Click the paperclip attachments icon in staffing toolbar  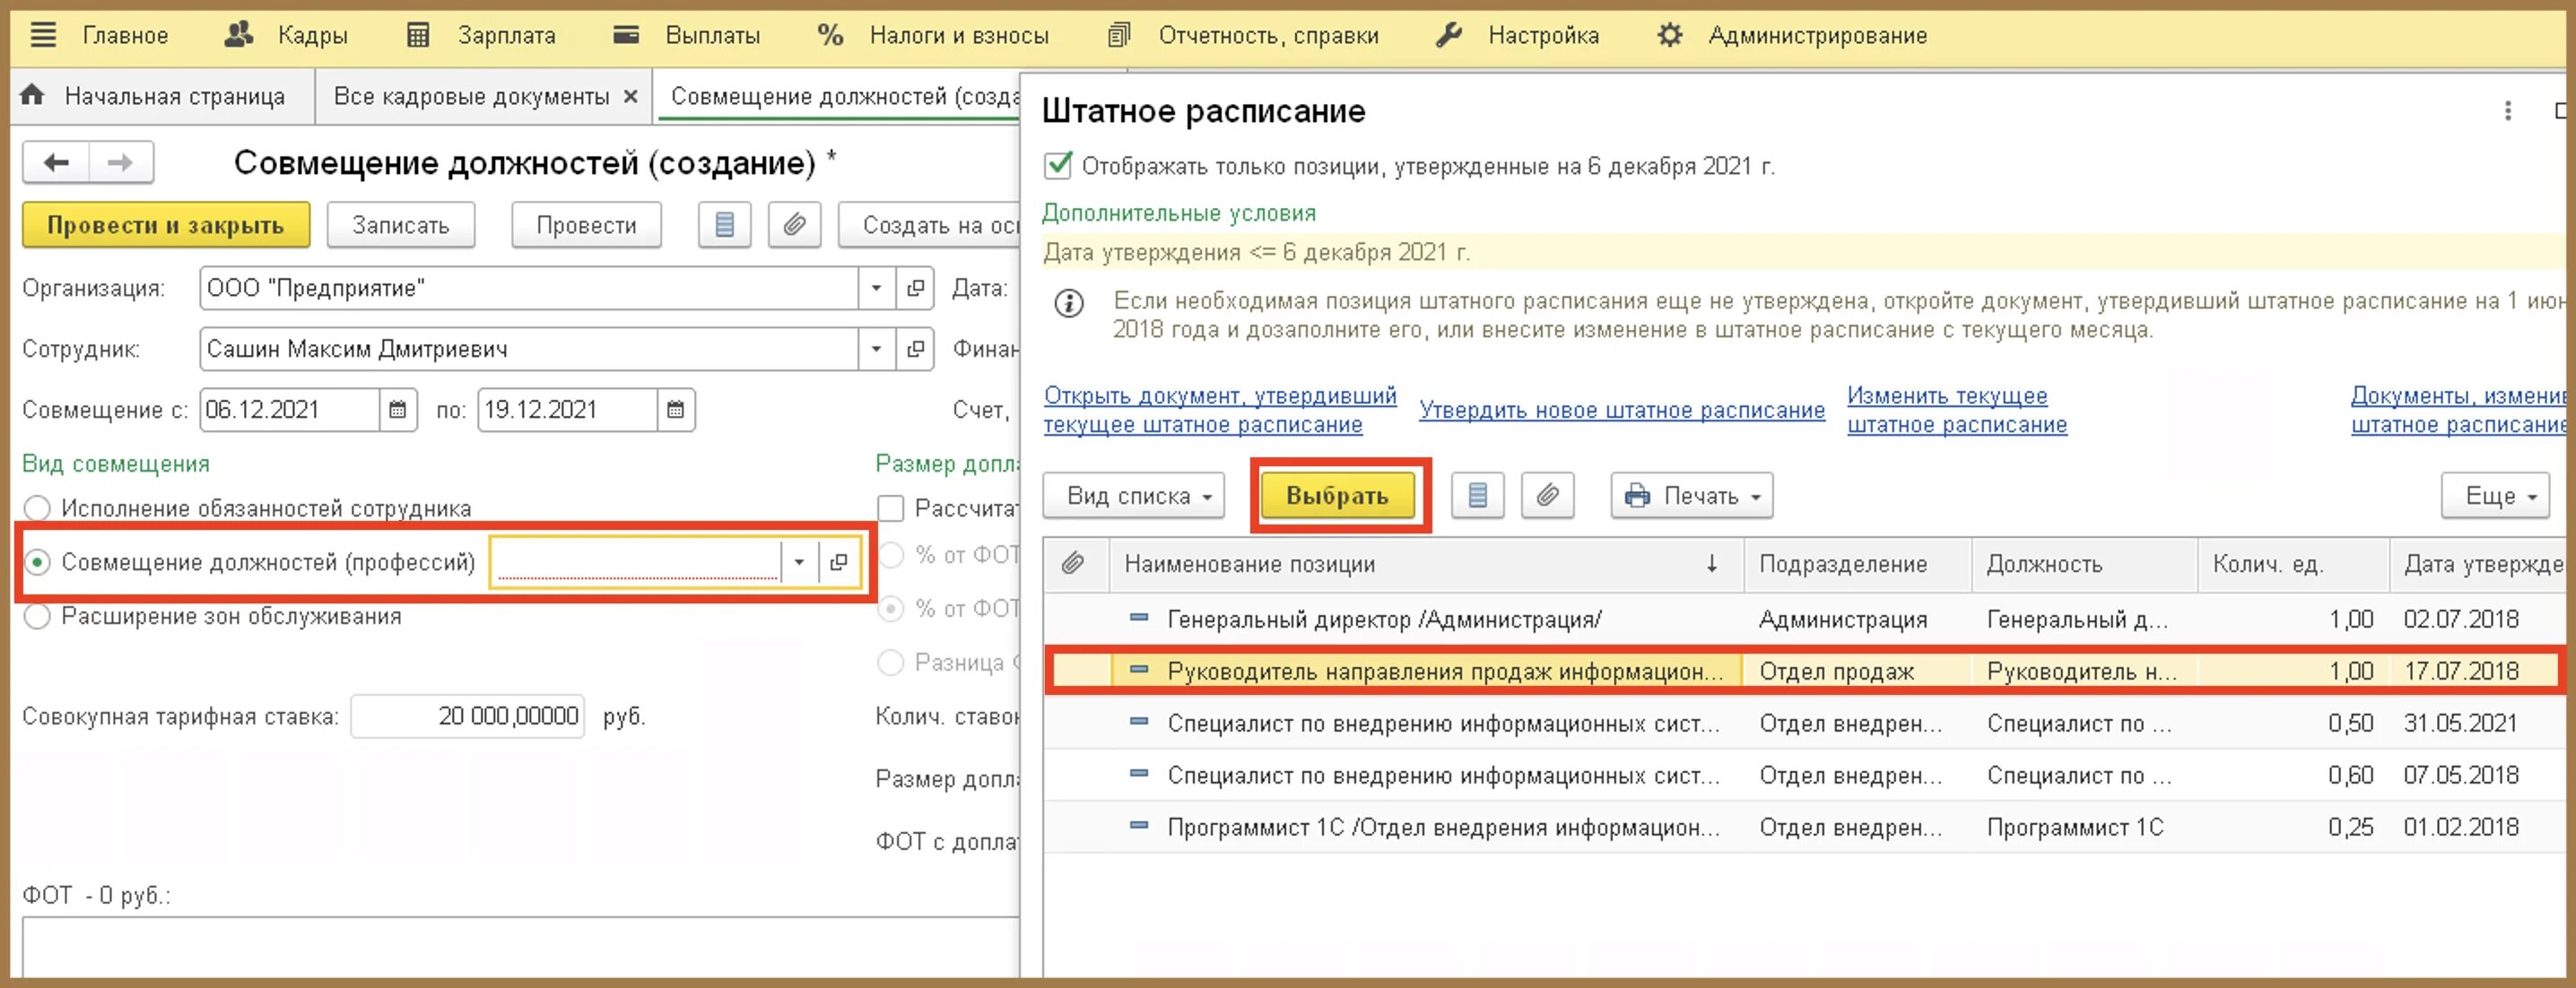click(x=1546, y=496)
